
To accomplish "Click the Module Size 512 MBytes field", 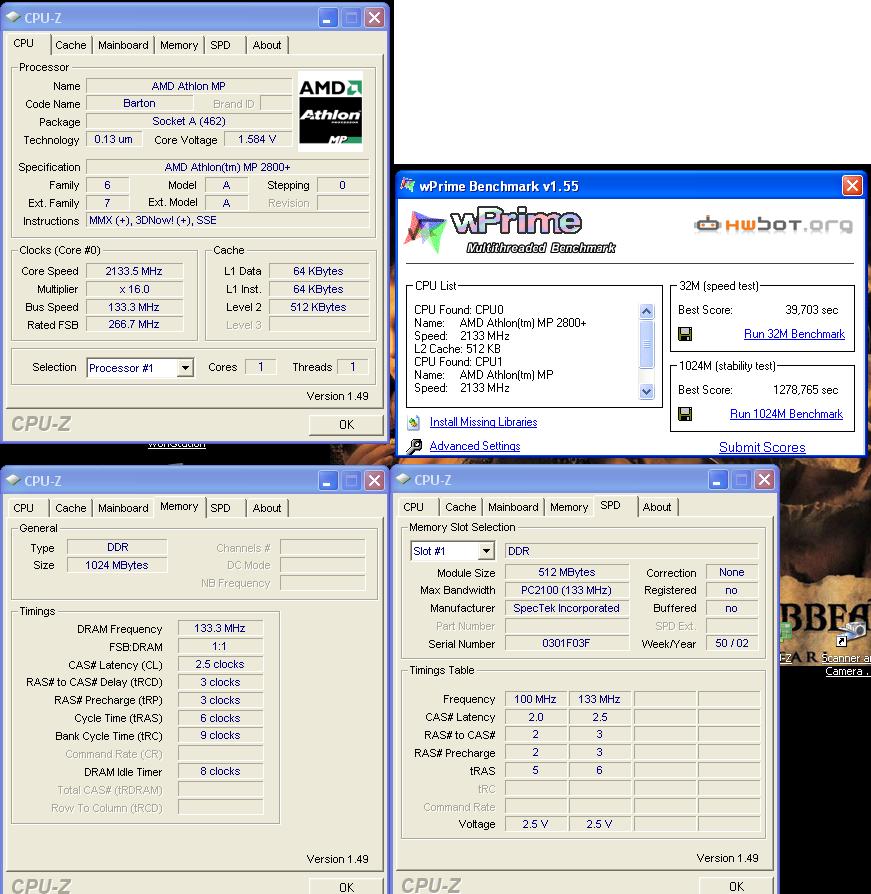I will coord(566,572).
